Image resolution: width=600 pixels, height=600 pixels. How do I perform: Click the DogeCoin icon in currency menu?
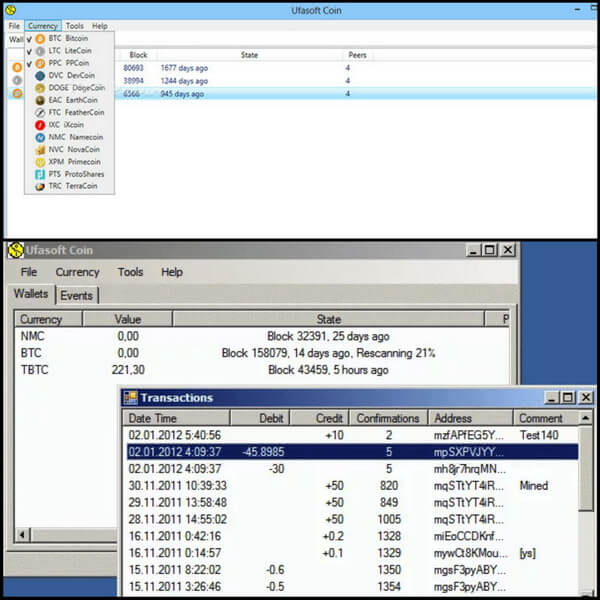pyautogui.click(x=40, y=88)
